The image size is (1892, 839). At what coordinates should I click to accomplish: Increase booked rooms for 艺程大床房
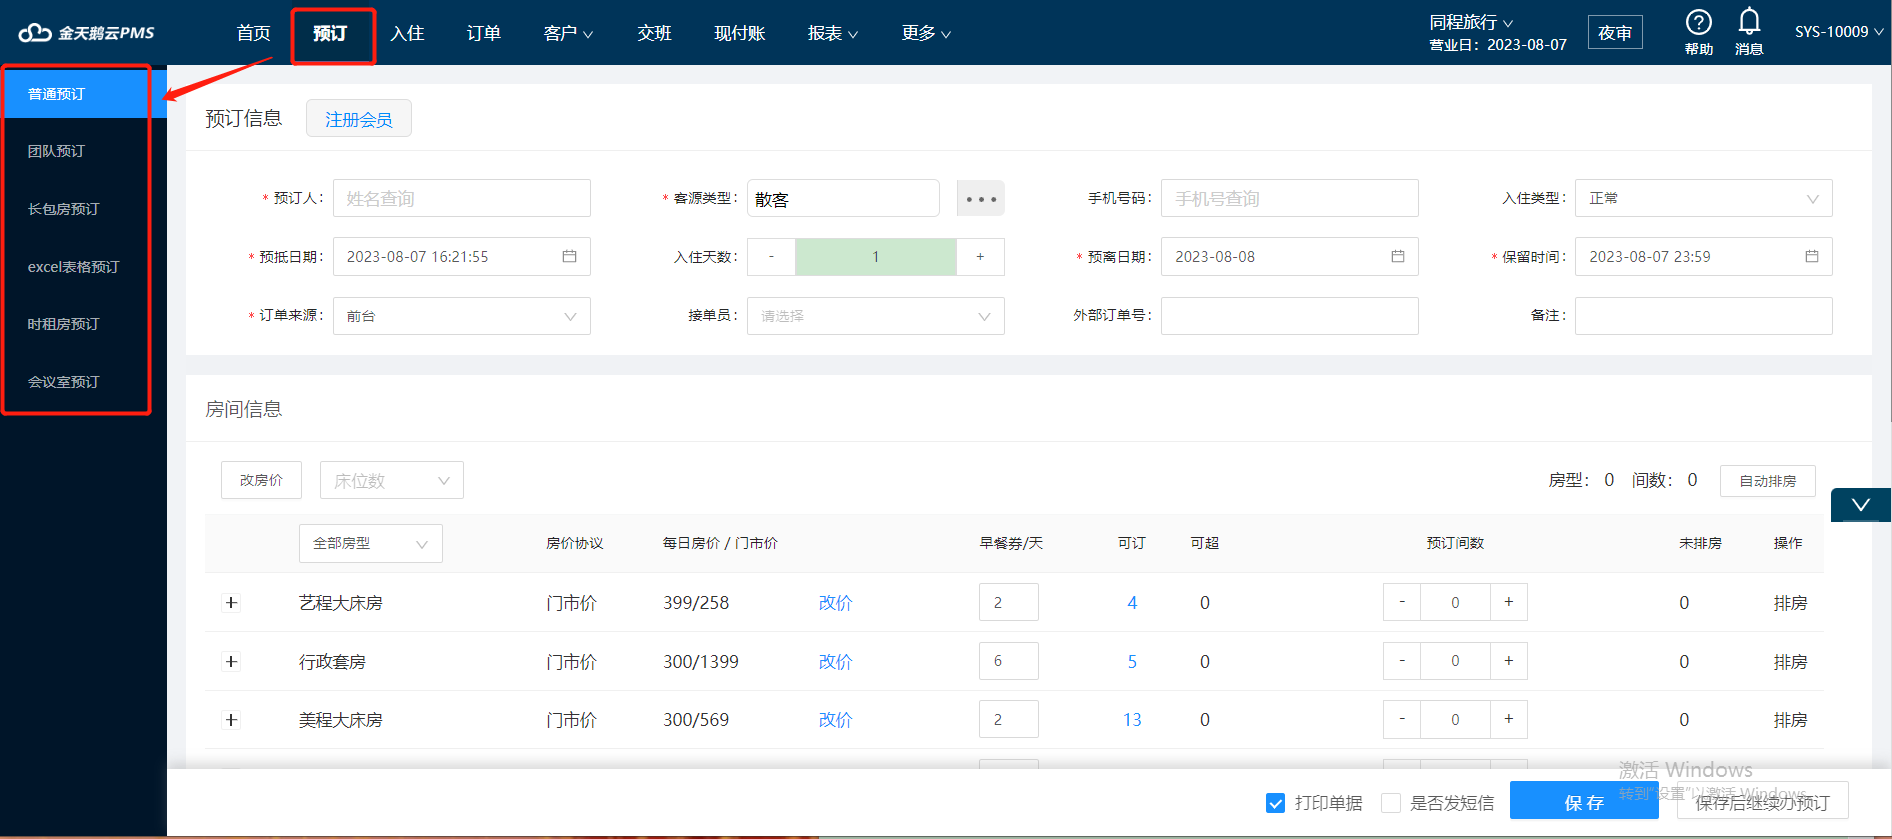(1508, 602)
